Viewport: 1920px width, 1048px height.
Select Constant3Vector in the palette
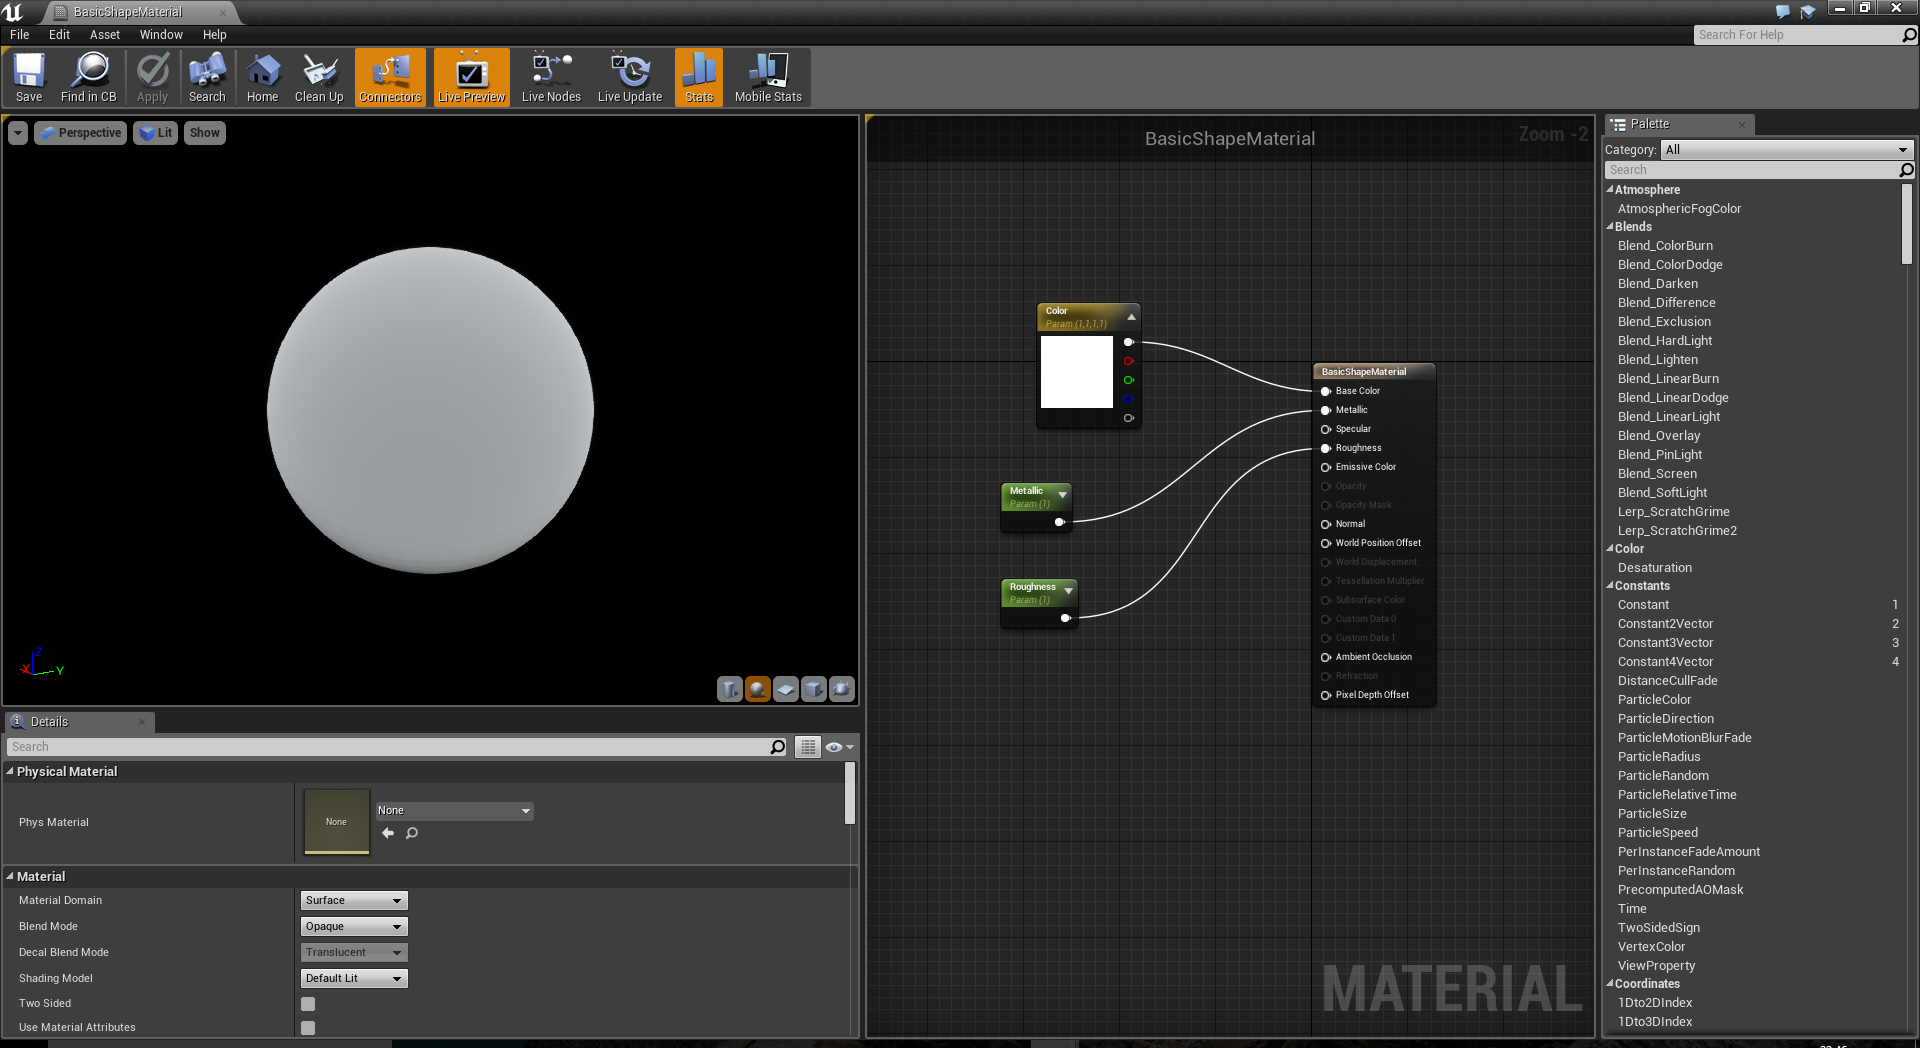[1665, 643]
